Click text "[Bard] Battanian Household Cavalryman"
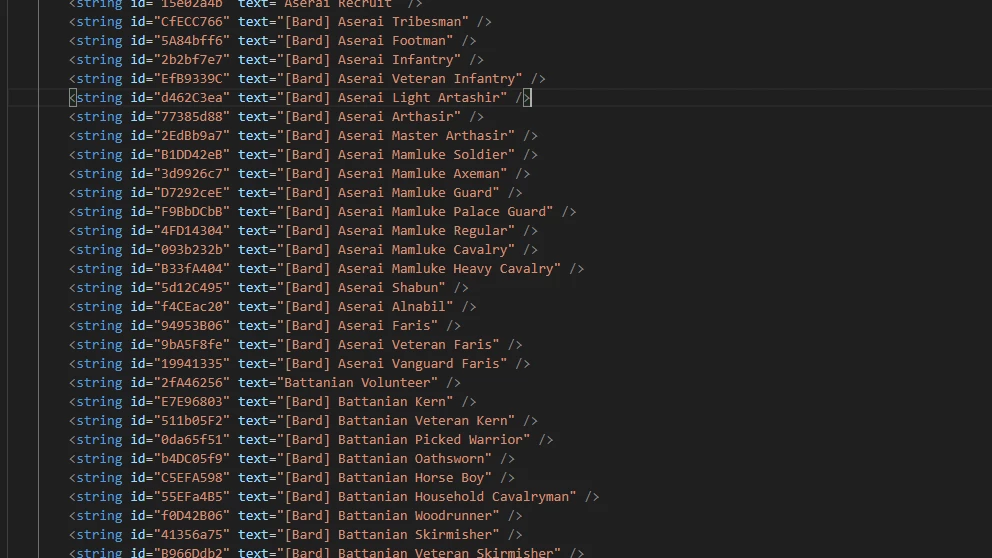The height and width of the screenshot is (558, 992). (427, 496)
